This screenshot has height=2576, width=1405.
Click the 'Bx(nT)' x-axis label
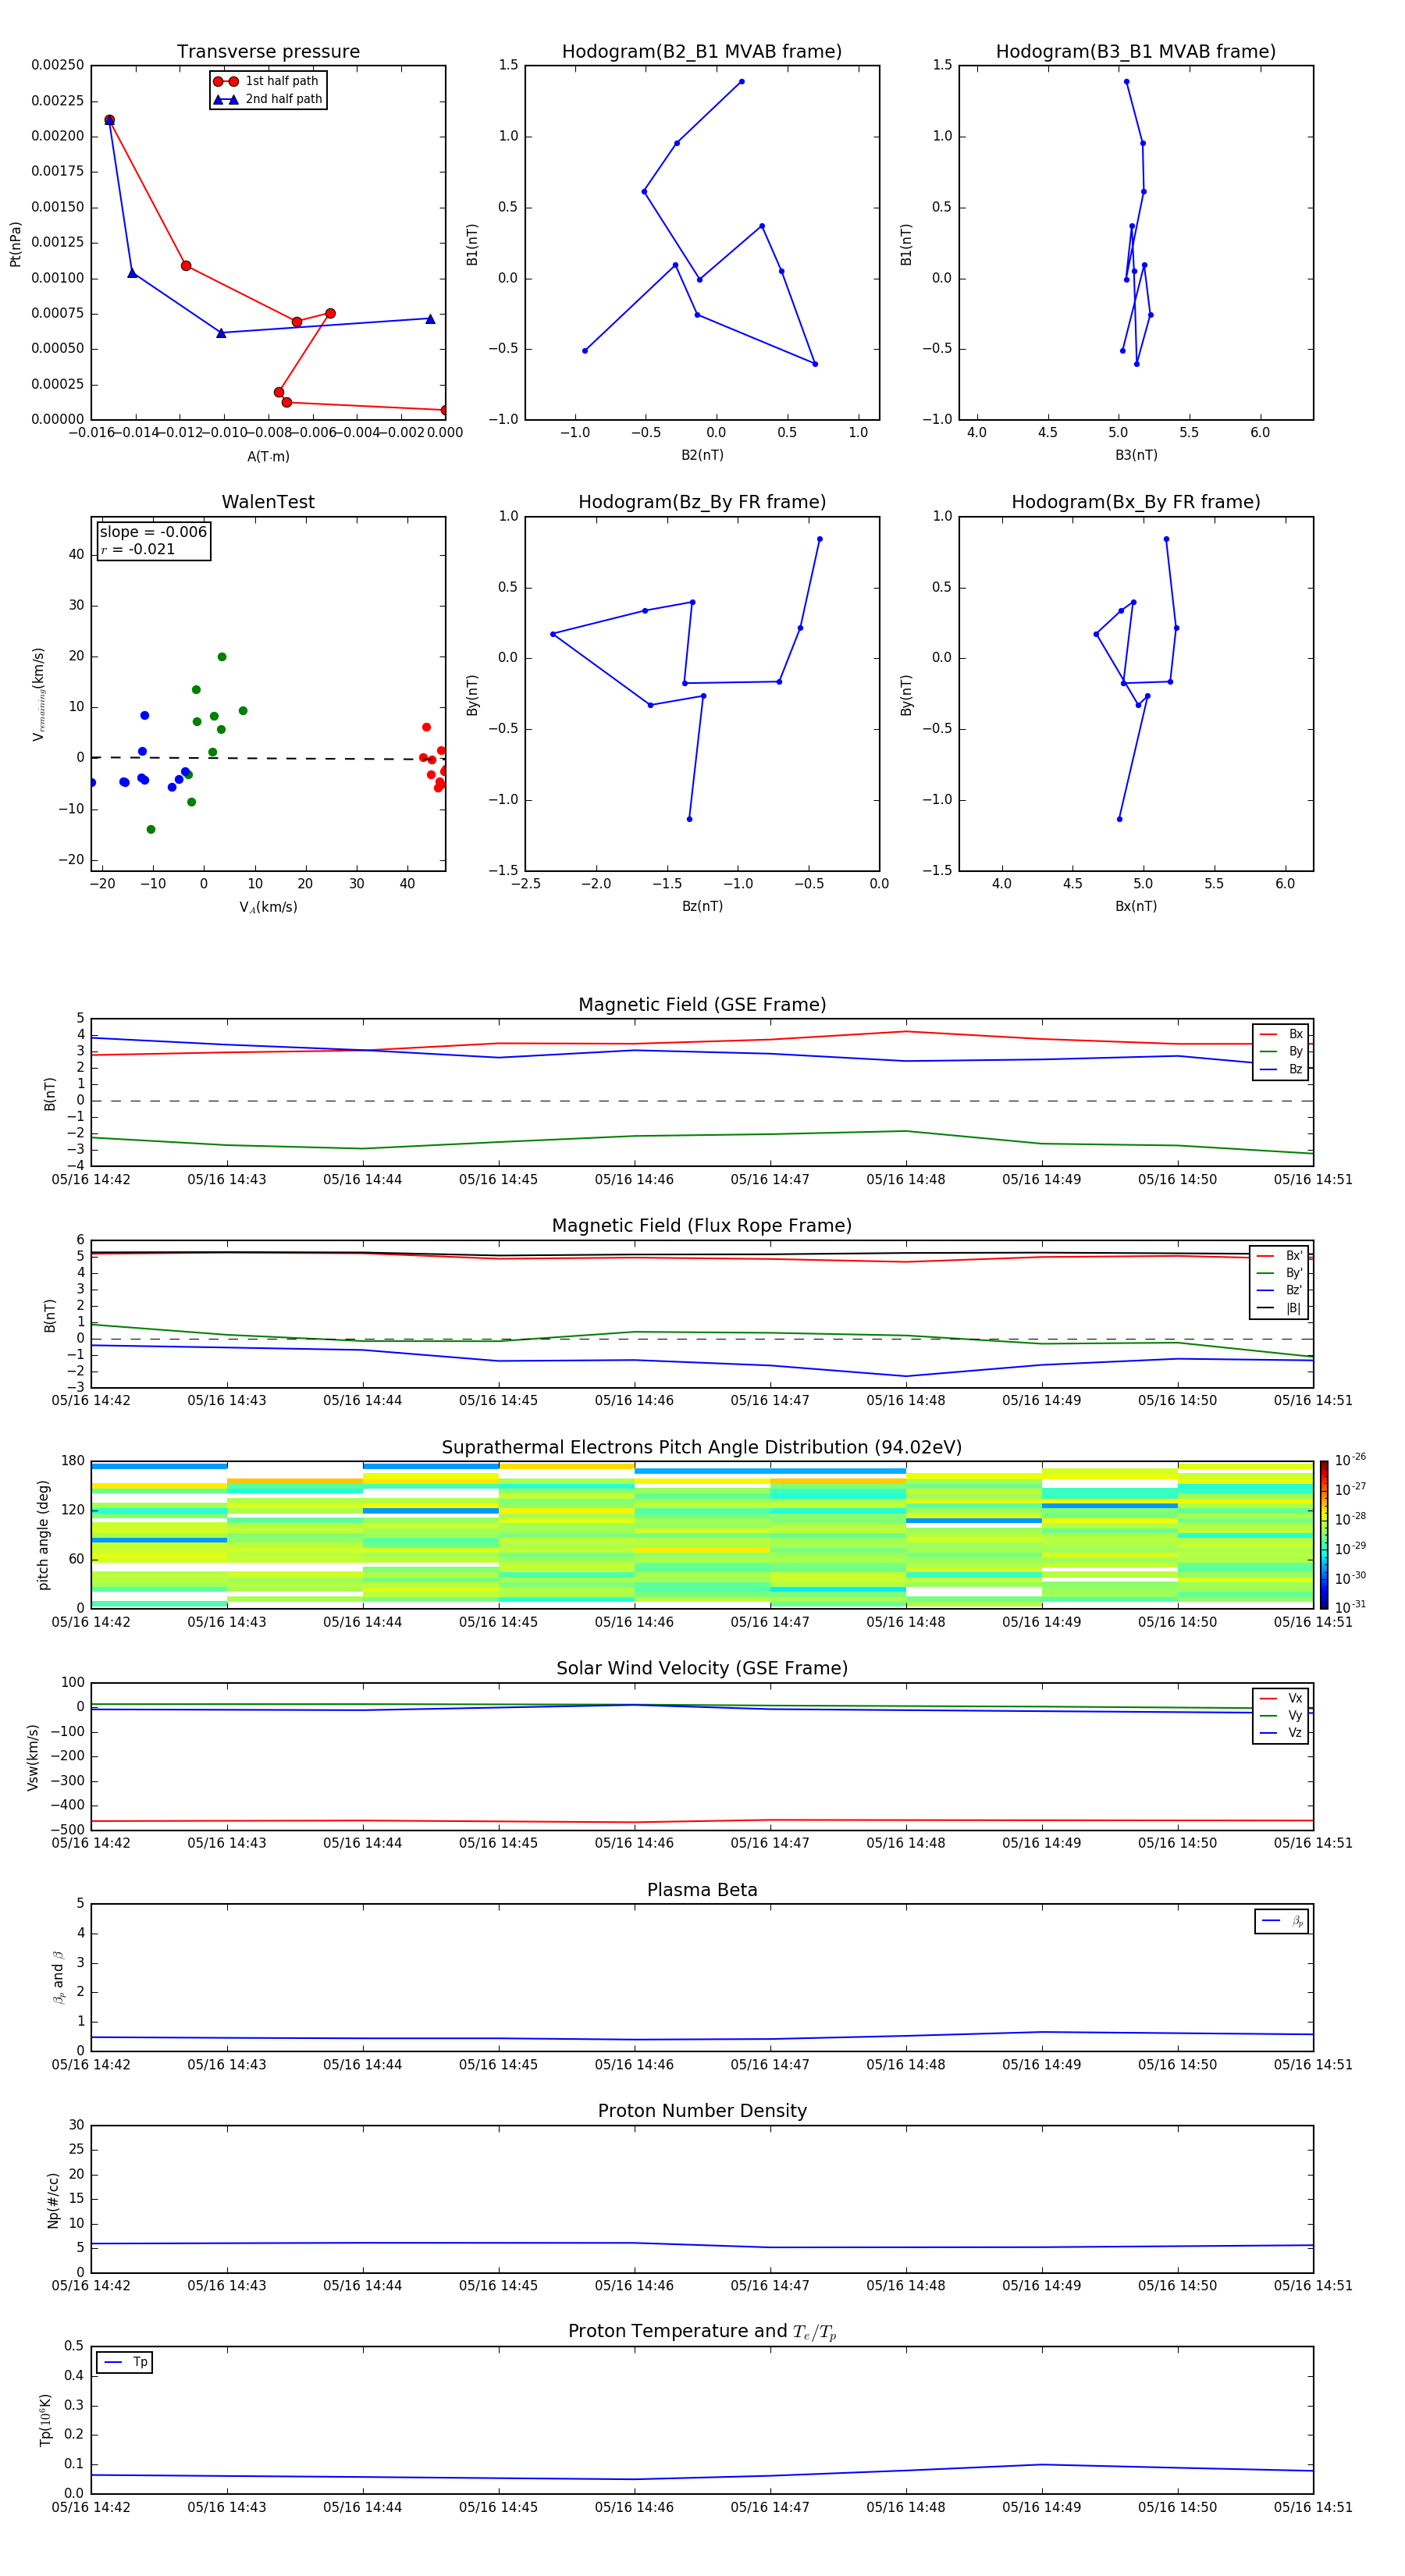coord(1136,906)
